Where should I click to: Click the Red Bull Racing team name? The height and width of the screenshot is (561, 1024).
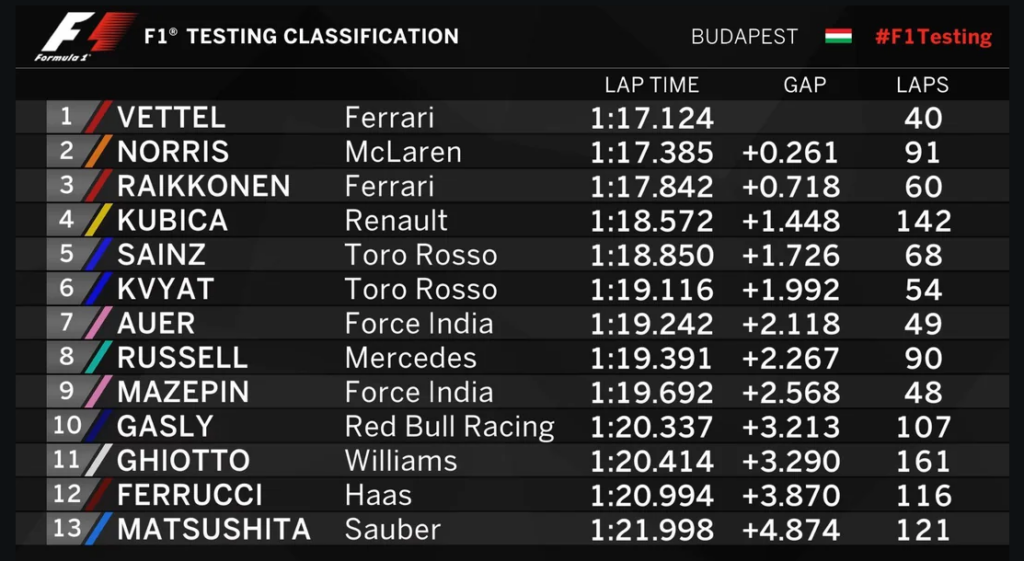pos(449,426)
